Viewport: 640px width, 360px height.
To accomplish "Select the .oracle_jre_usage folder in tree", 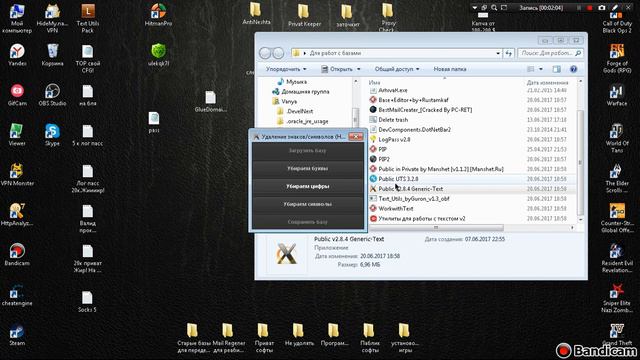I will pos(307,121).
